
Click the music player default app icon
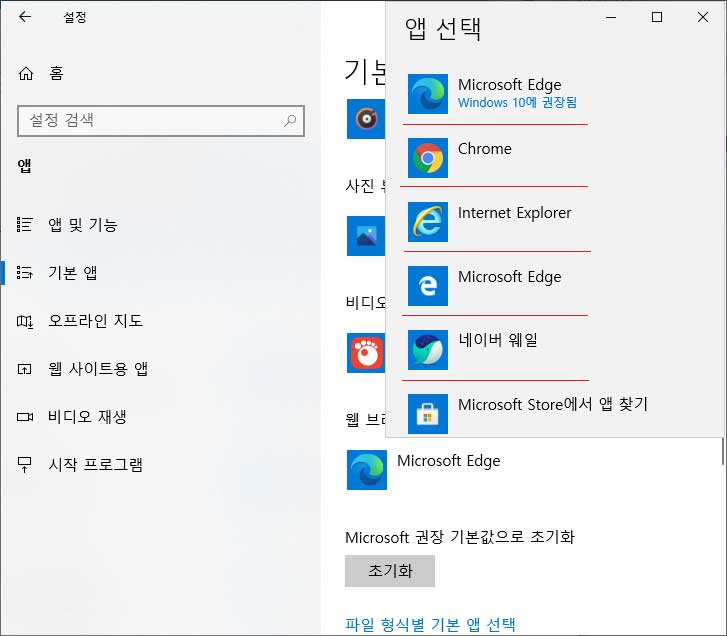(x=366, y=119)
